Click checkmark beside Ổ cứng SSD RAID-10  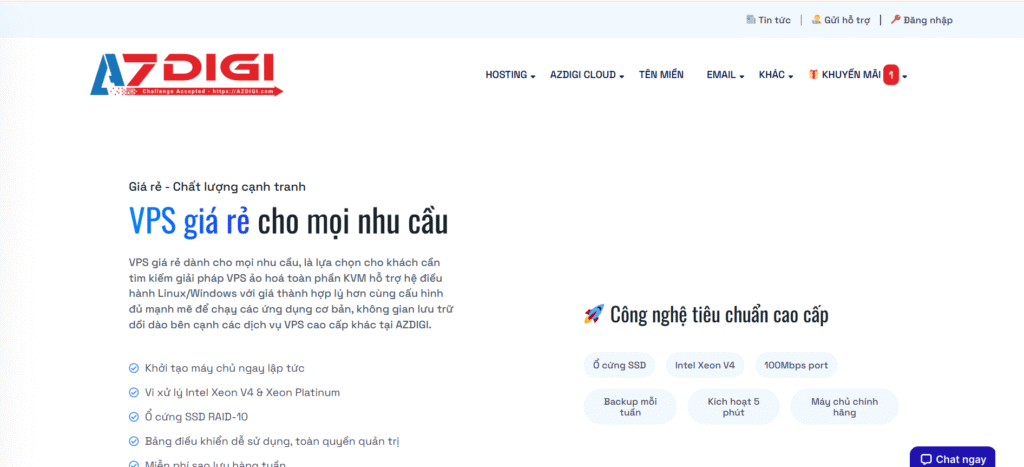(134, 416)
